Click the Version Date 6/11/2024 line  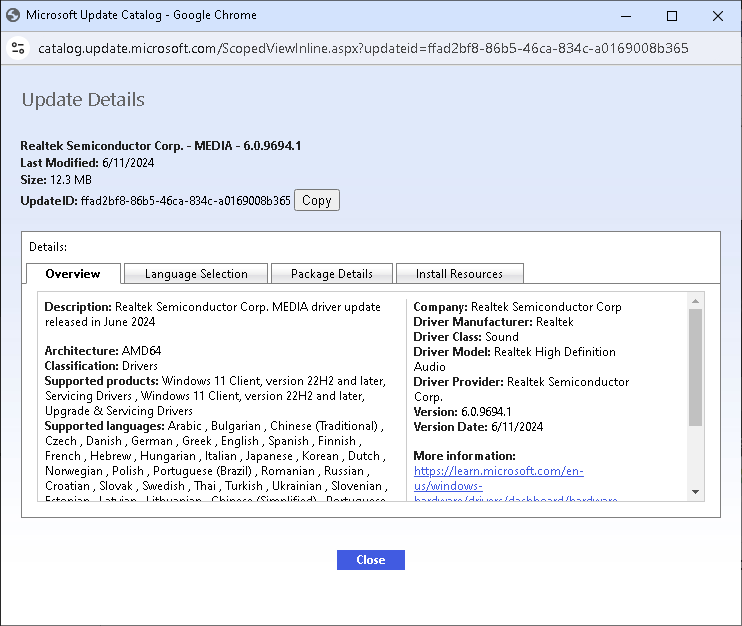coord(478,427)
